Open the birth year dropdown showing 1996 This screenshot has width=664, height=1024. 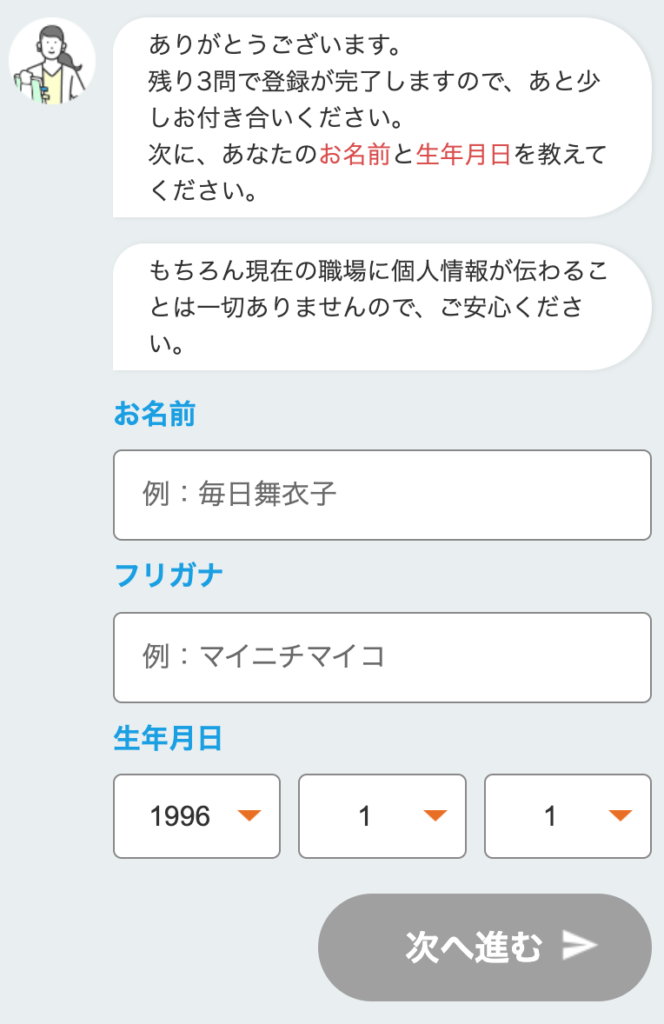point(196,816)
